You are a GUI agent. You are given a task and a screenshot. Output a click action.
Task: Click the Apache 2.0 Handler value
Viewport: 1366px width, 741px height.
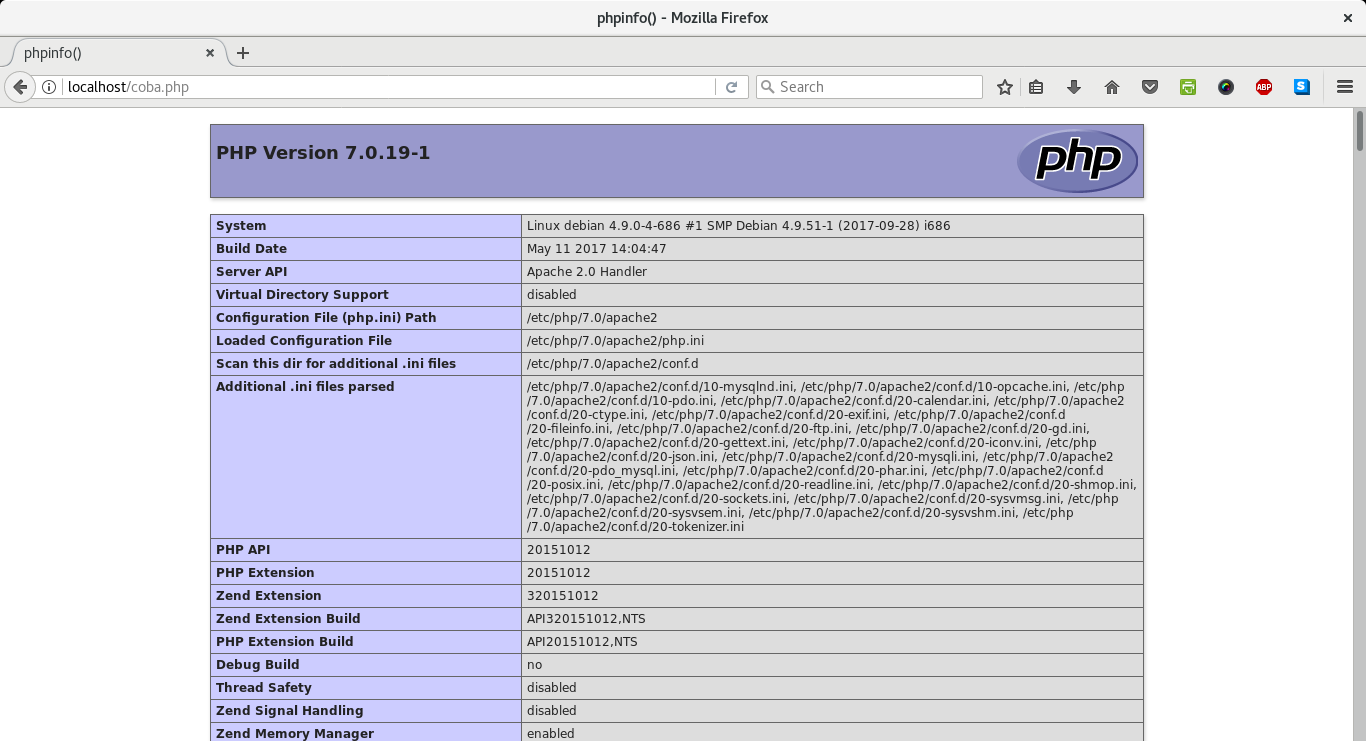pos(587,272)
